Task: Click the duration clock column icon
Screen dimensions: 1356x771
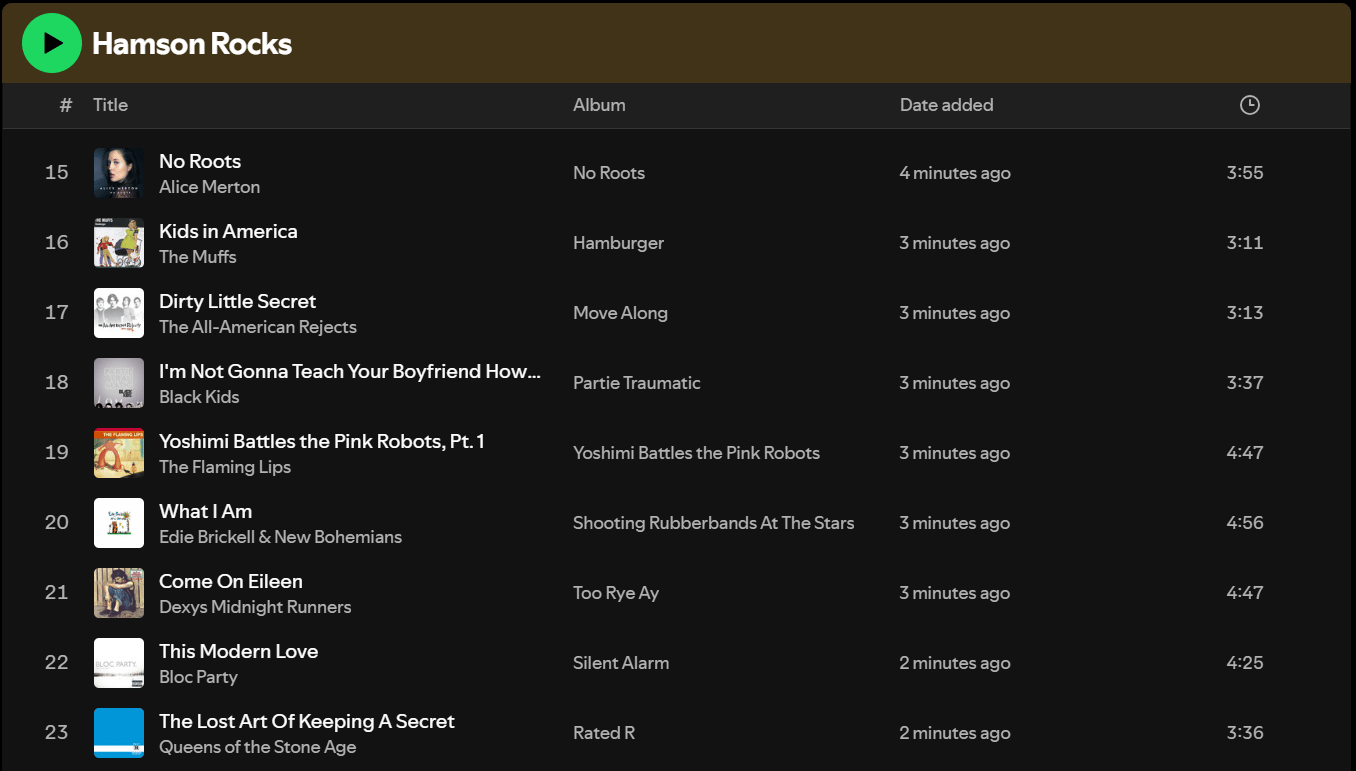Action: (1249, 105)
